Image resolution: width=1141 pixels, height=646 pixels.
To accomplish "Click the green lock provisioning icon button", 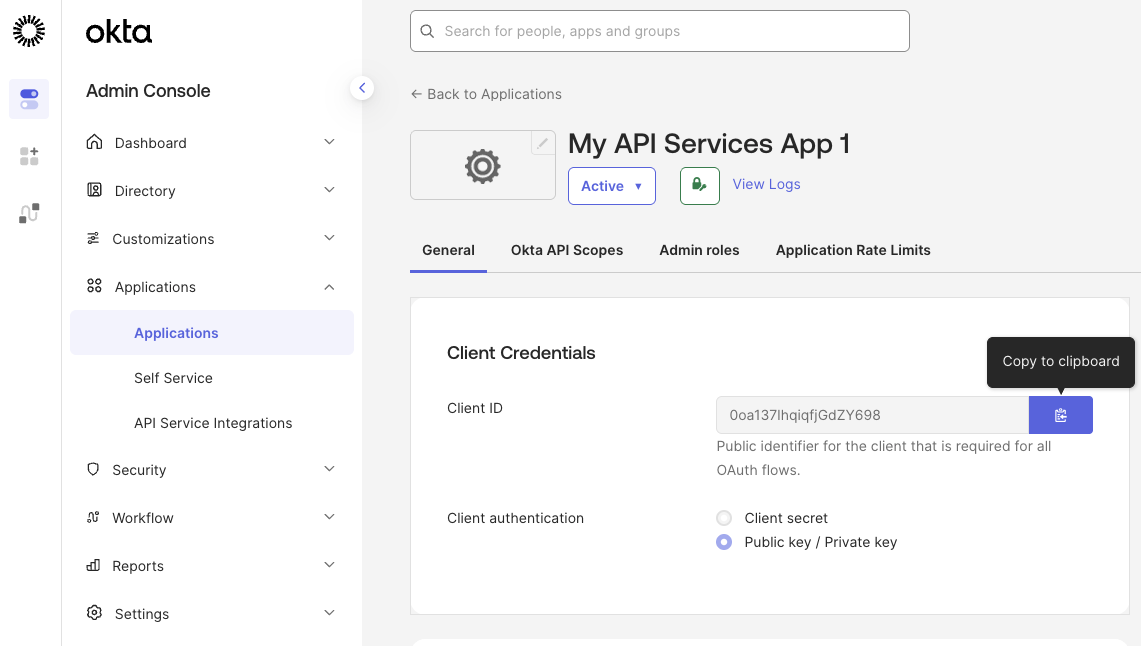I will [700, 186].
